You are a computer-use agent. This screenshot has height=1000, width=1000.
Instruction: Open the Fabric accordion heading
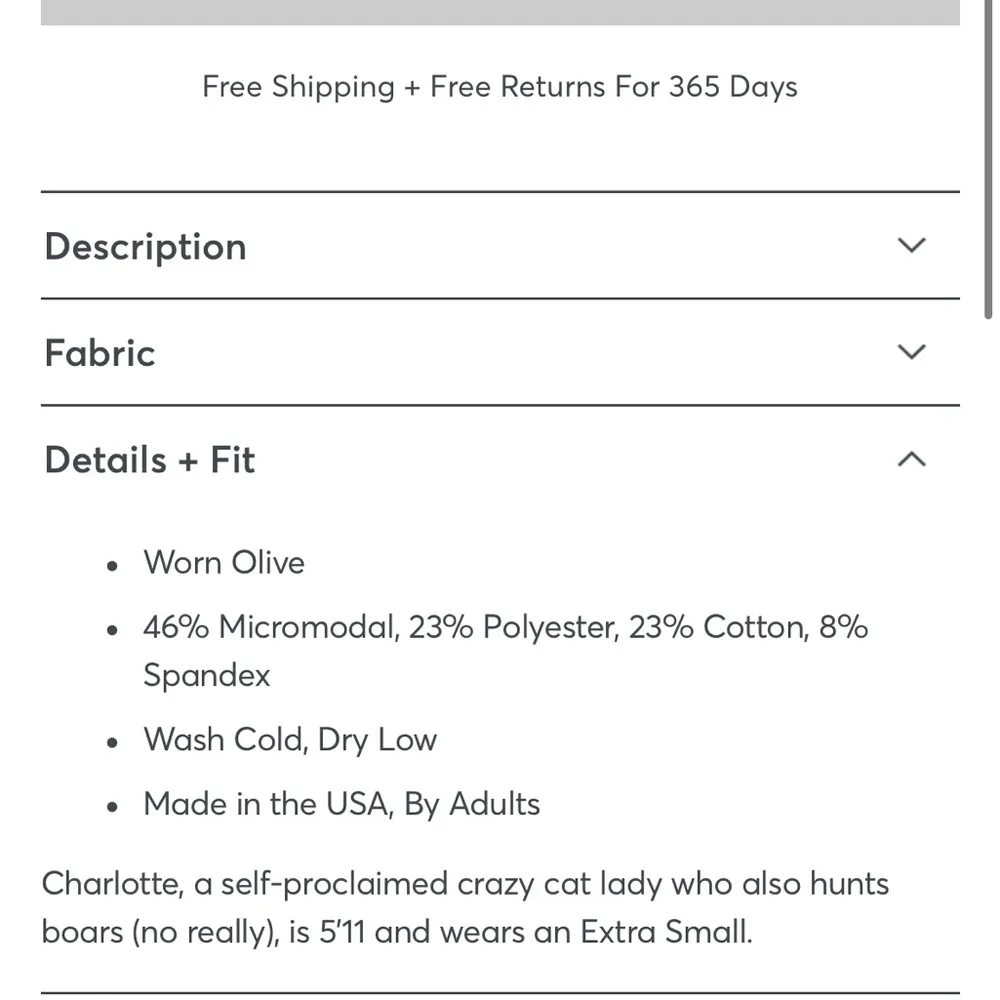pos(100,353)
